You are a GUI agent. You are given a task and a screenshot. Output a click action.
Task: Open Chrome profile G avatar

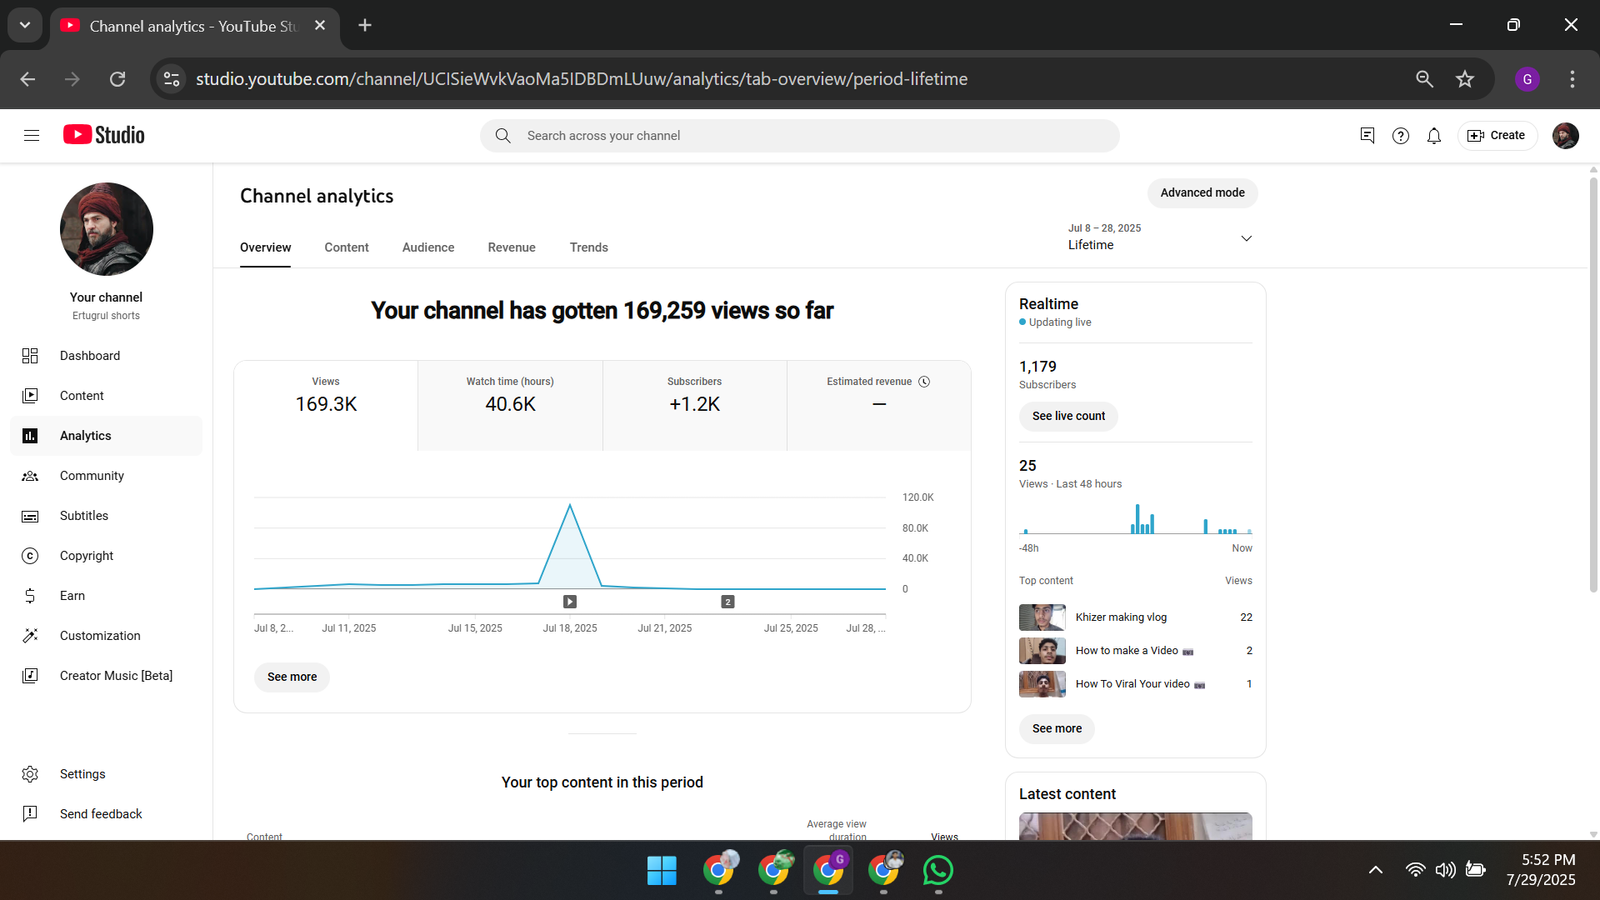pyautogui.click(x=1527, y=79)
